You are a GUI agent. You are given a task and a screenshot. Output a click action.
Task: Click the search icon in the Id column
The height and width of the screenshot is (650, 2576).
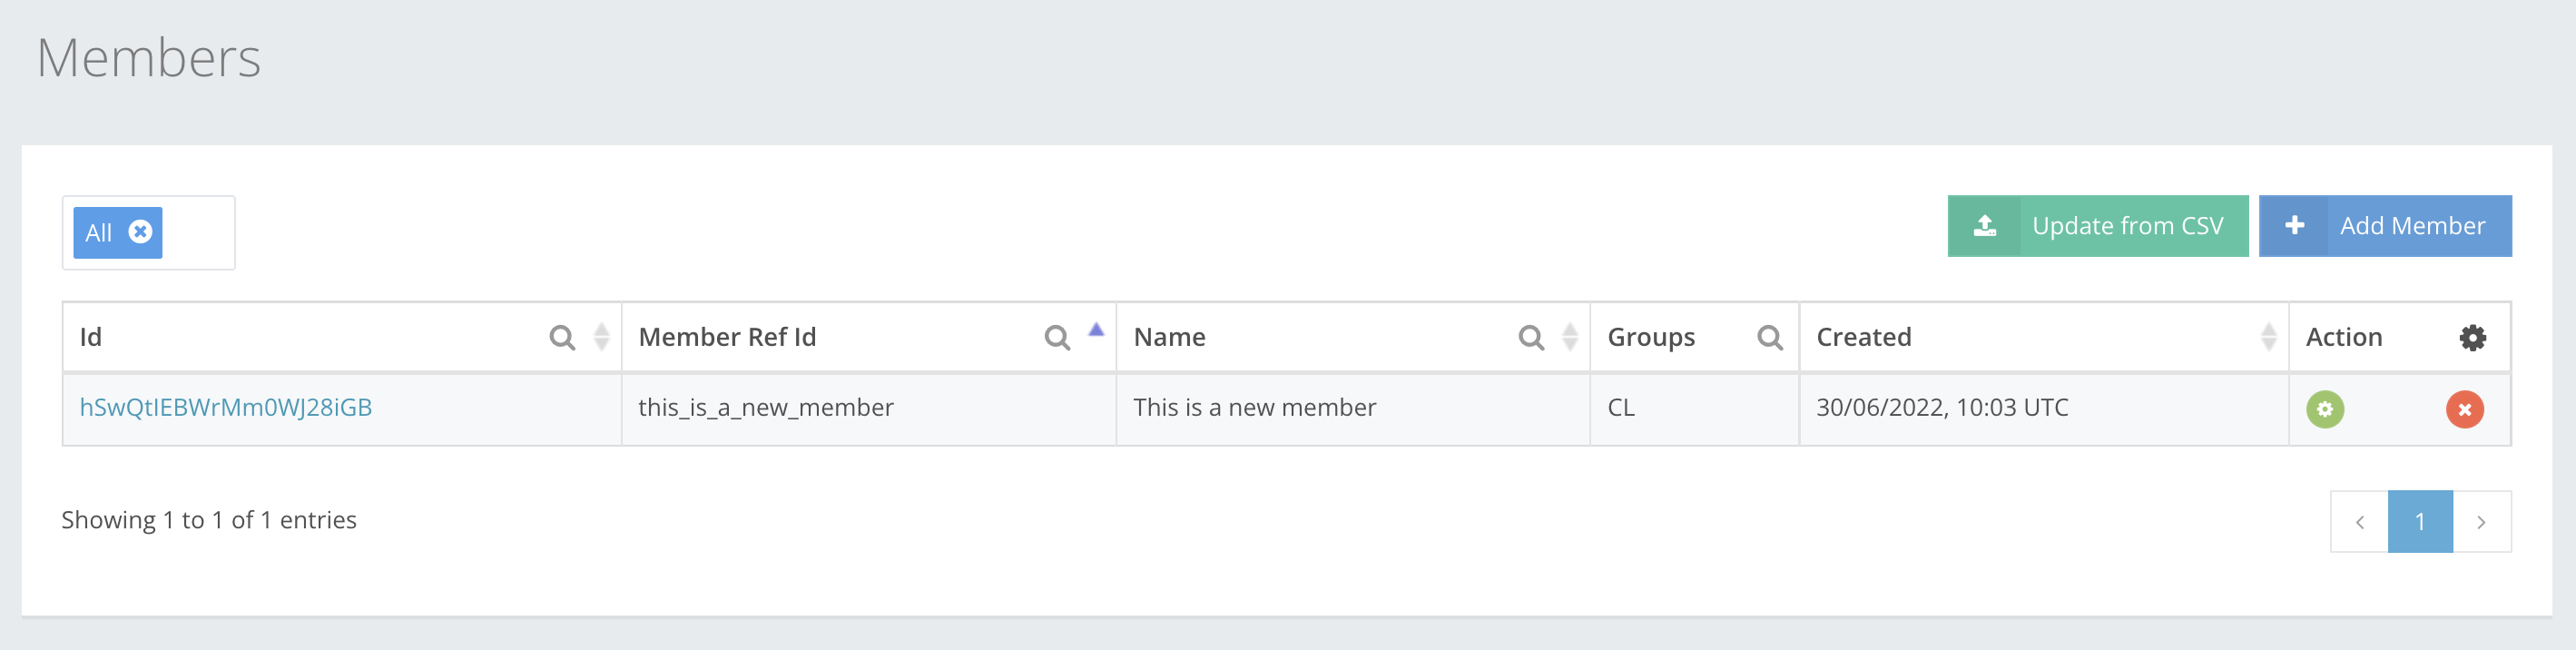coord(563,337)
